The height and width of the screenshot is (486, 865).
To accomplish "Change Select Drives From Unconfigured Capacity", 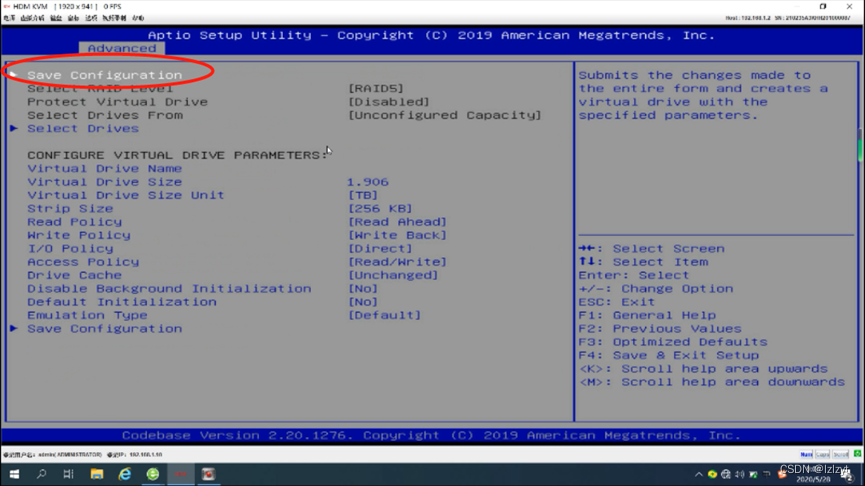I will [445, 115].
